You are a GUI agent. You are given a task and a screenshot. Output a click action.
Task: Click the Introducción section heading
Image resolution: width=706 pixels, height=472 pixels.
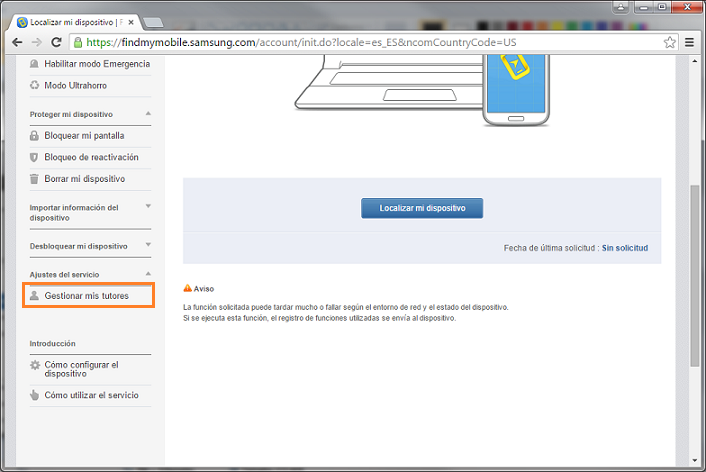coord(53,344)
